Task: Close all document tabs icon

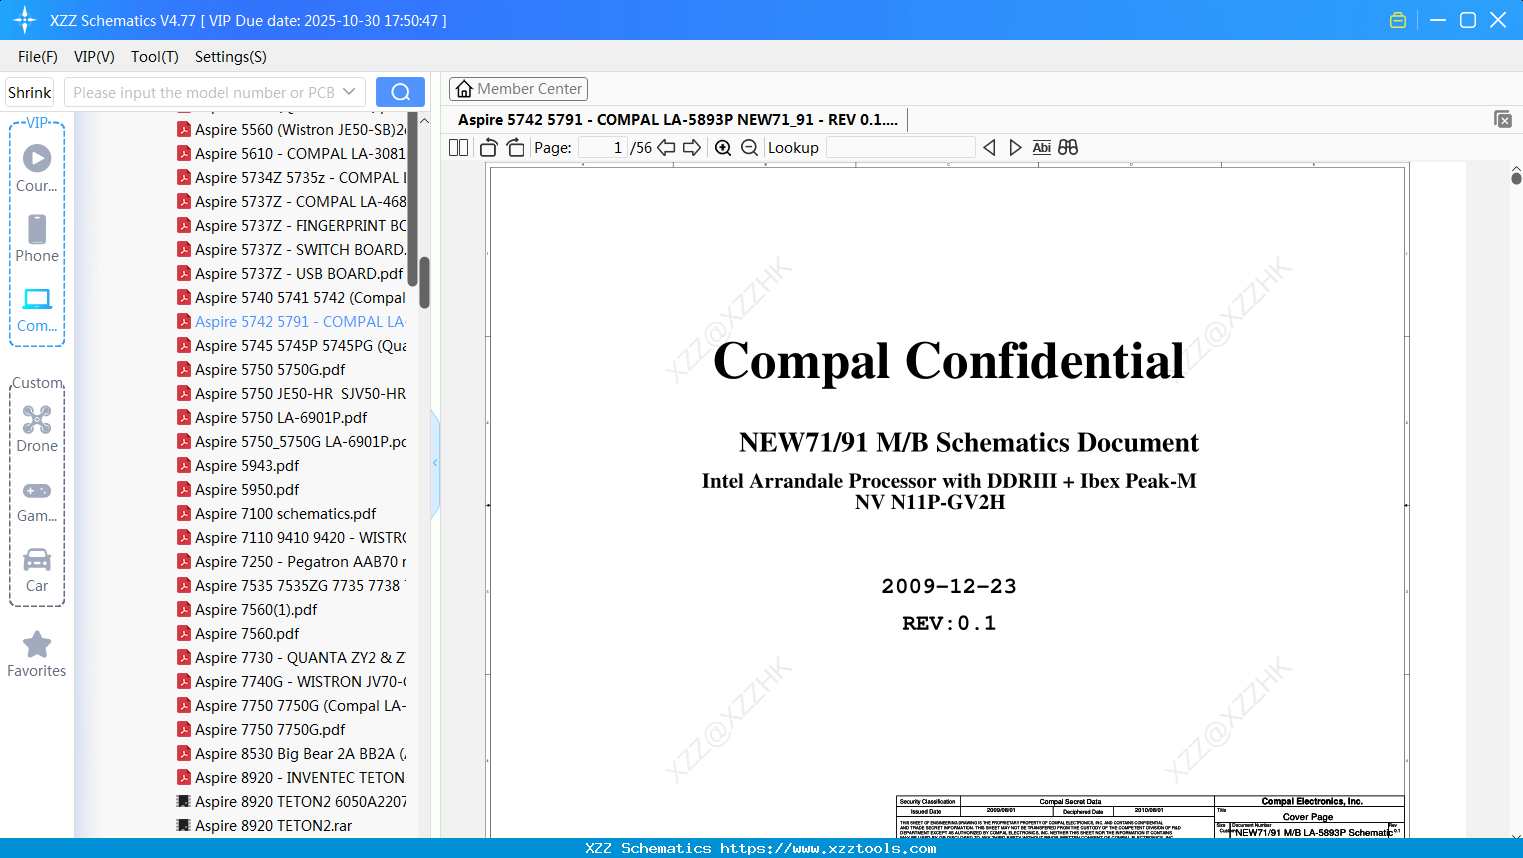Action: [x=1503, y=119]
